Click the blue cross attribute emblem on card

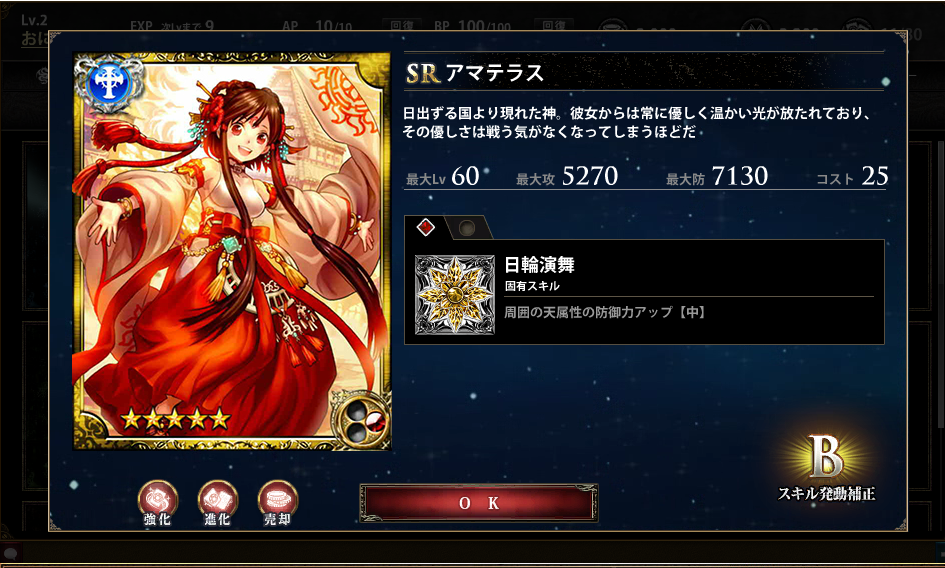coord(109,83)
